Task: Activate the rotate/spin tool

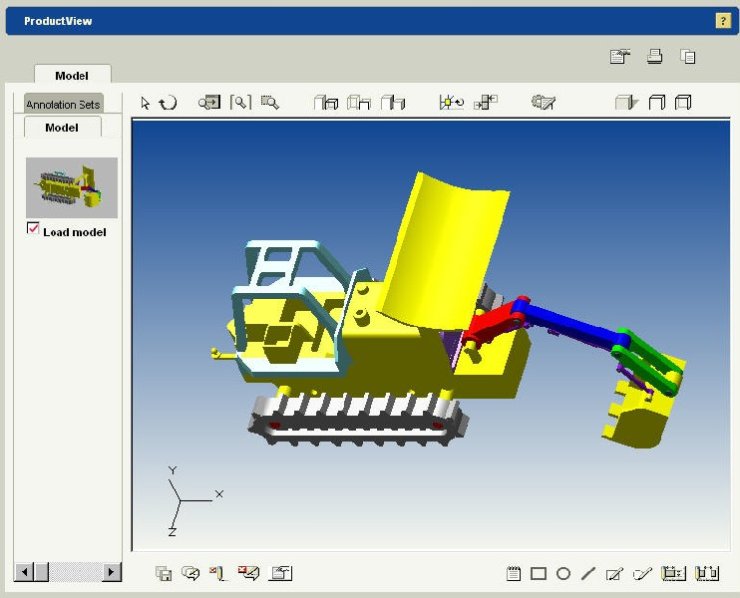Action: tap(167, 102)
